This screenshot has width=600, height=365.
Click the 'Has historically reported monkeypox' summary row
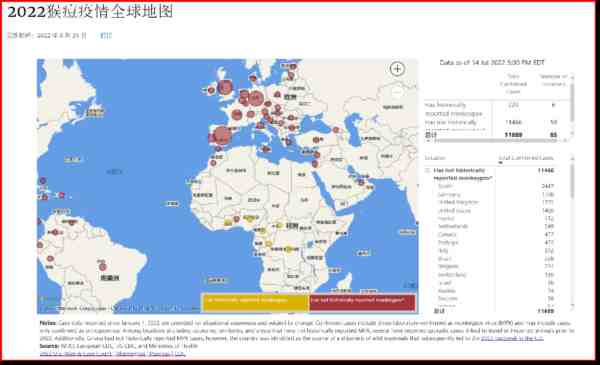(496, 109)
